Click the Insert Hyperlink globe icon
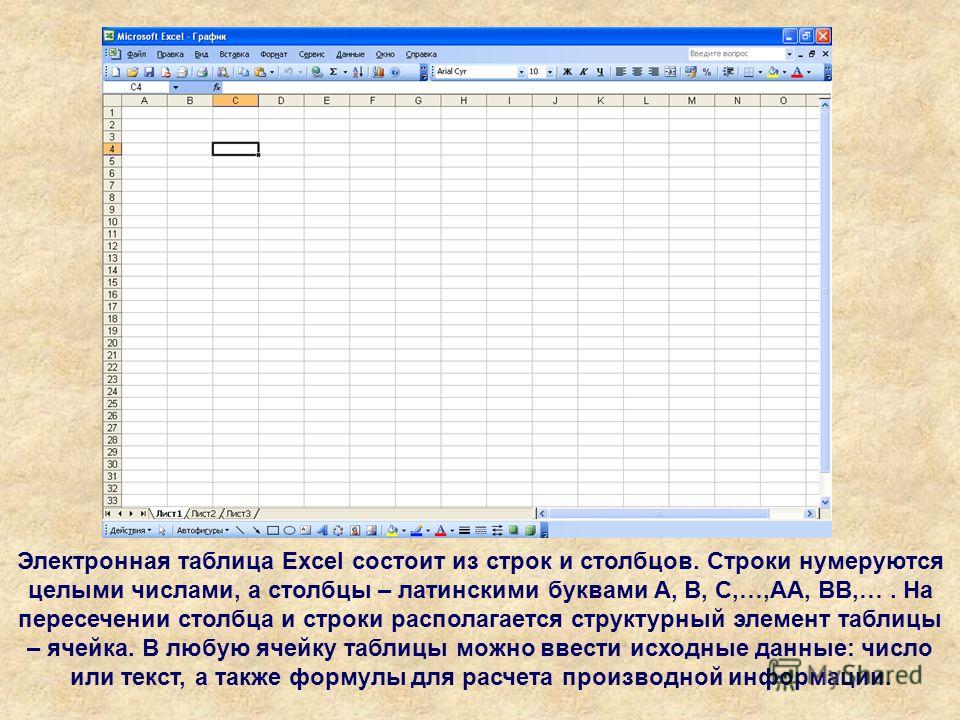Screen dimensions: 960x720 pyautogui.click(x=316, y=72)
